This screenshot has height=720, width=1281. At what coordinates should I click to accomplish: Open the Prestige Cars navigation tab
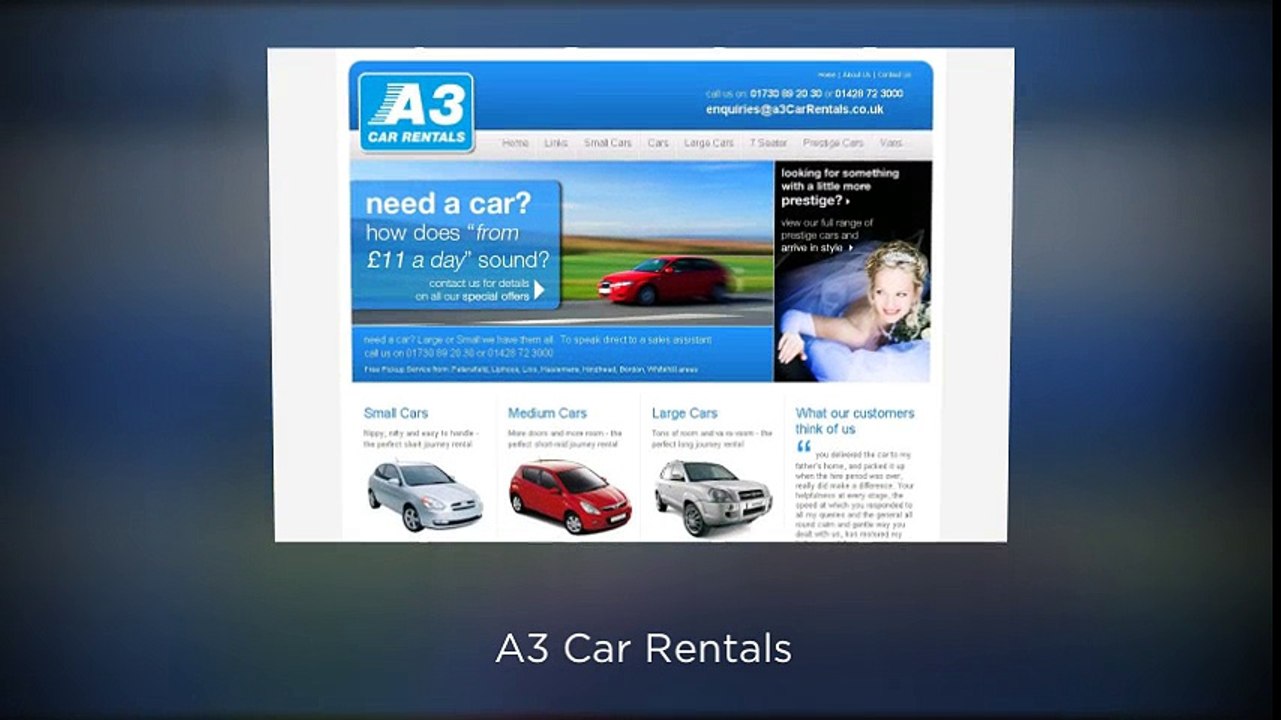(x=833, y=143)
